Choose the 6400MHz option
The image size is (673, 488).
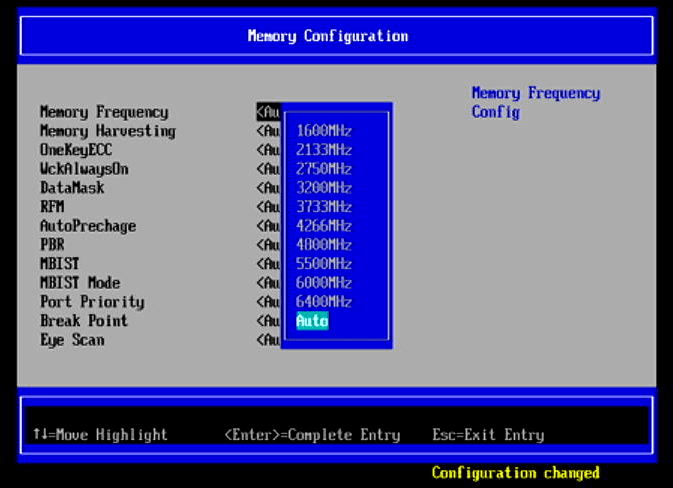tap(324, 302)
